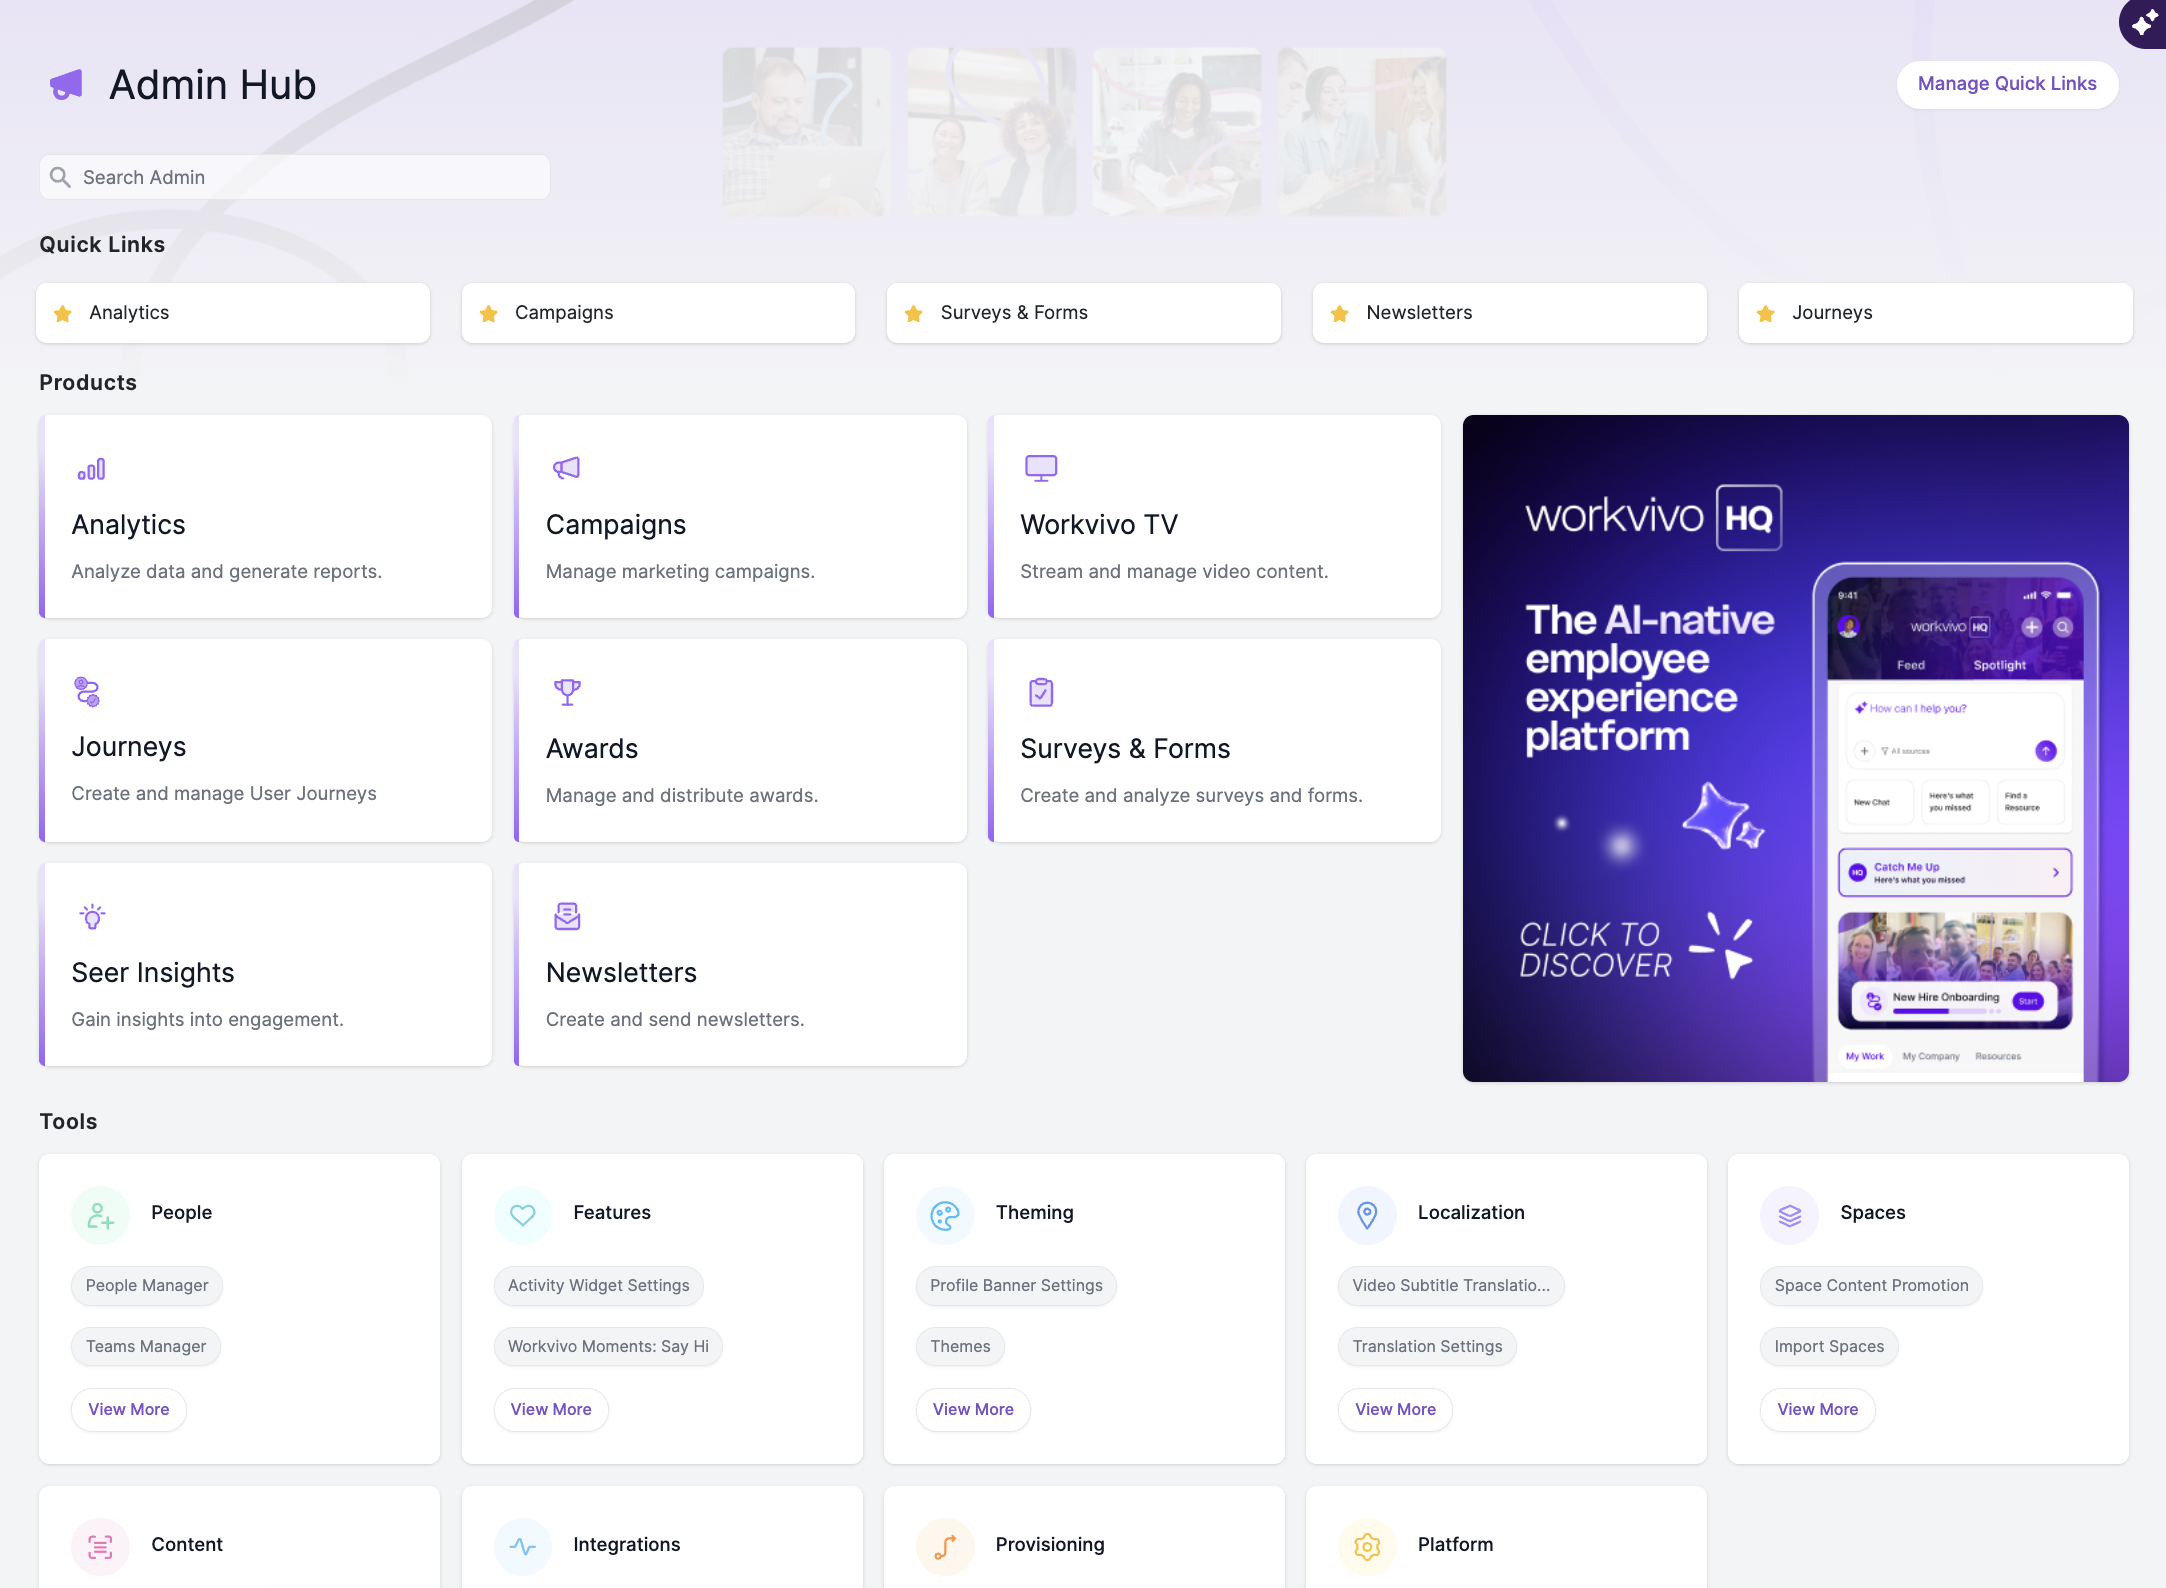Click the Provisioning tools heading
This screenshot has height=1588, width=2166.
(x=1050, y=1545)
